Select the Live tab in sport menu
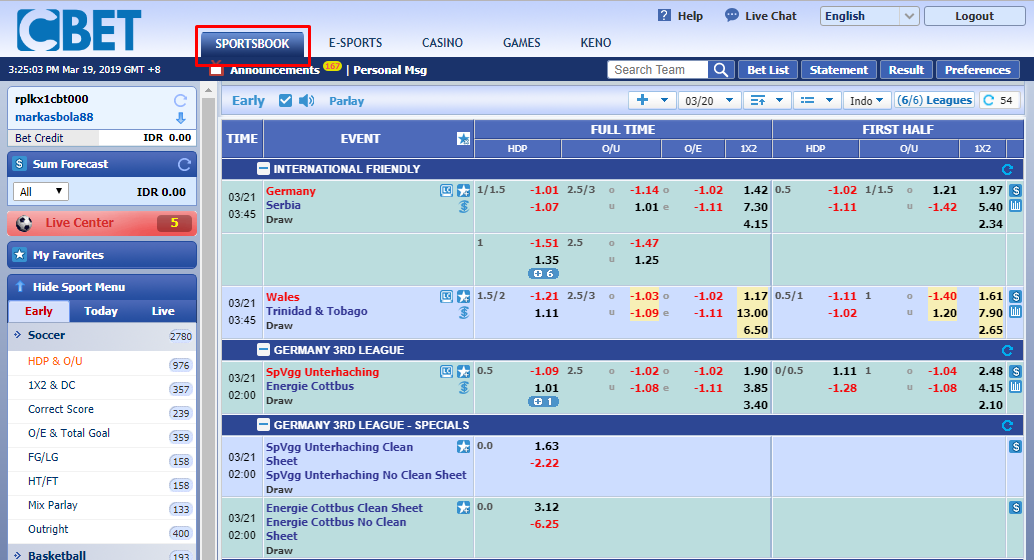This screenshot has width=1034, height=560. [x=163, y=311]
